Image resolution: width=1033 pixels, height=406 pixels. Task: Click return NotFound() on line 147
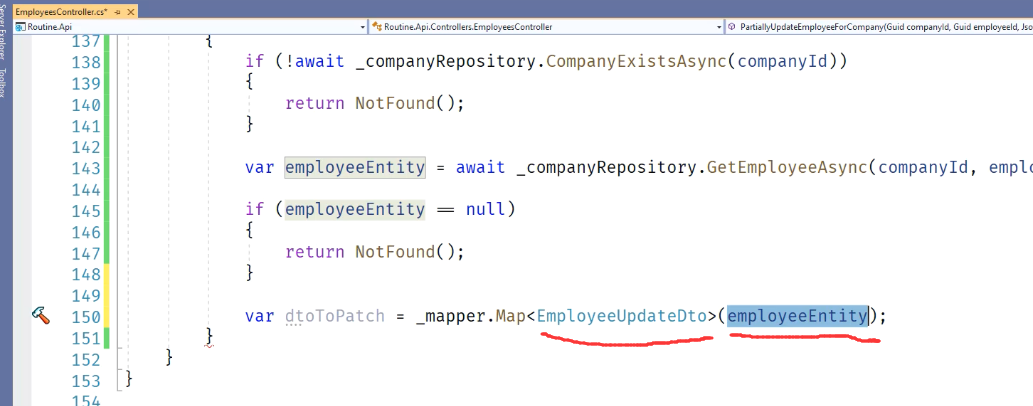[375, 252]
